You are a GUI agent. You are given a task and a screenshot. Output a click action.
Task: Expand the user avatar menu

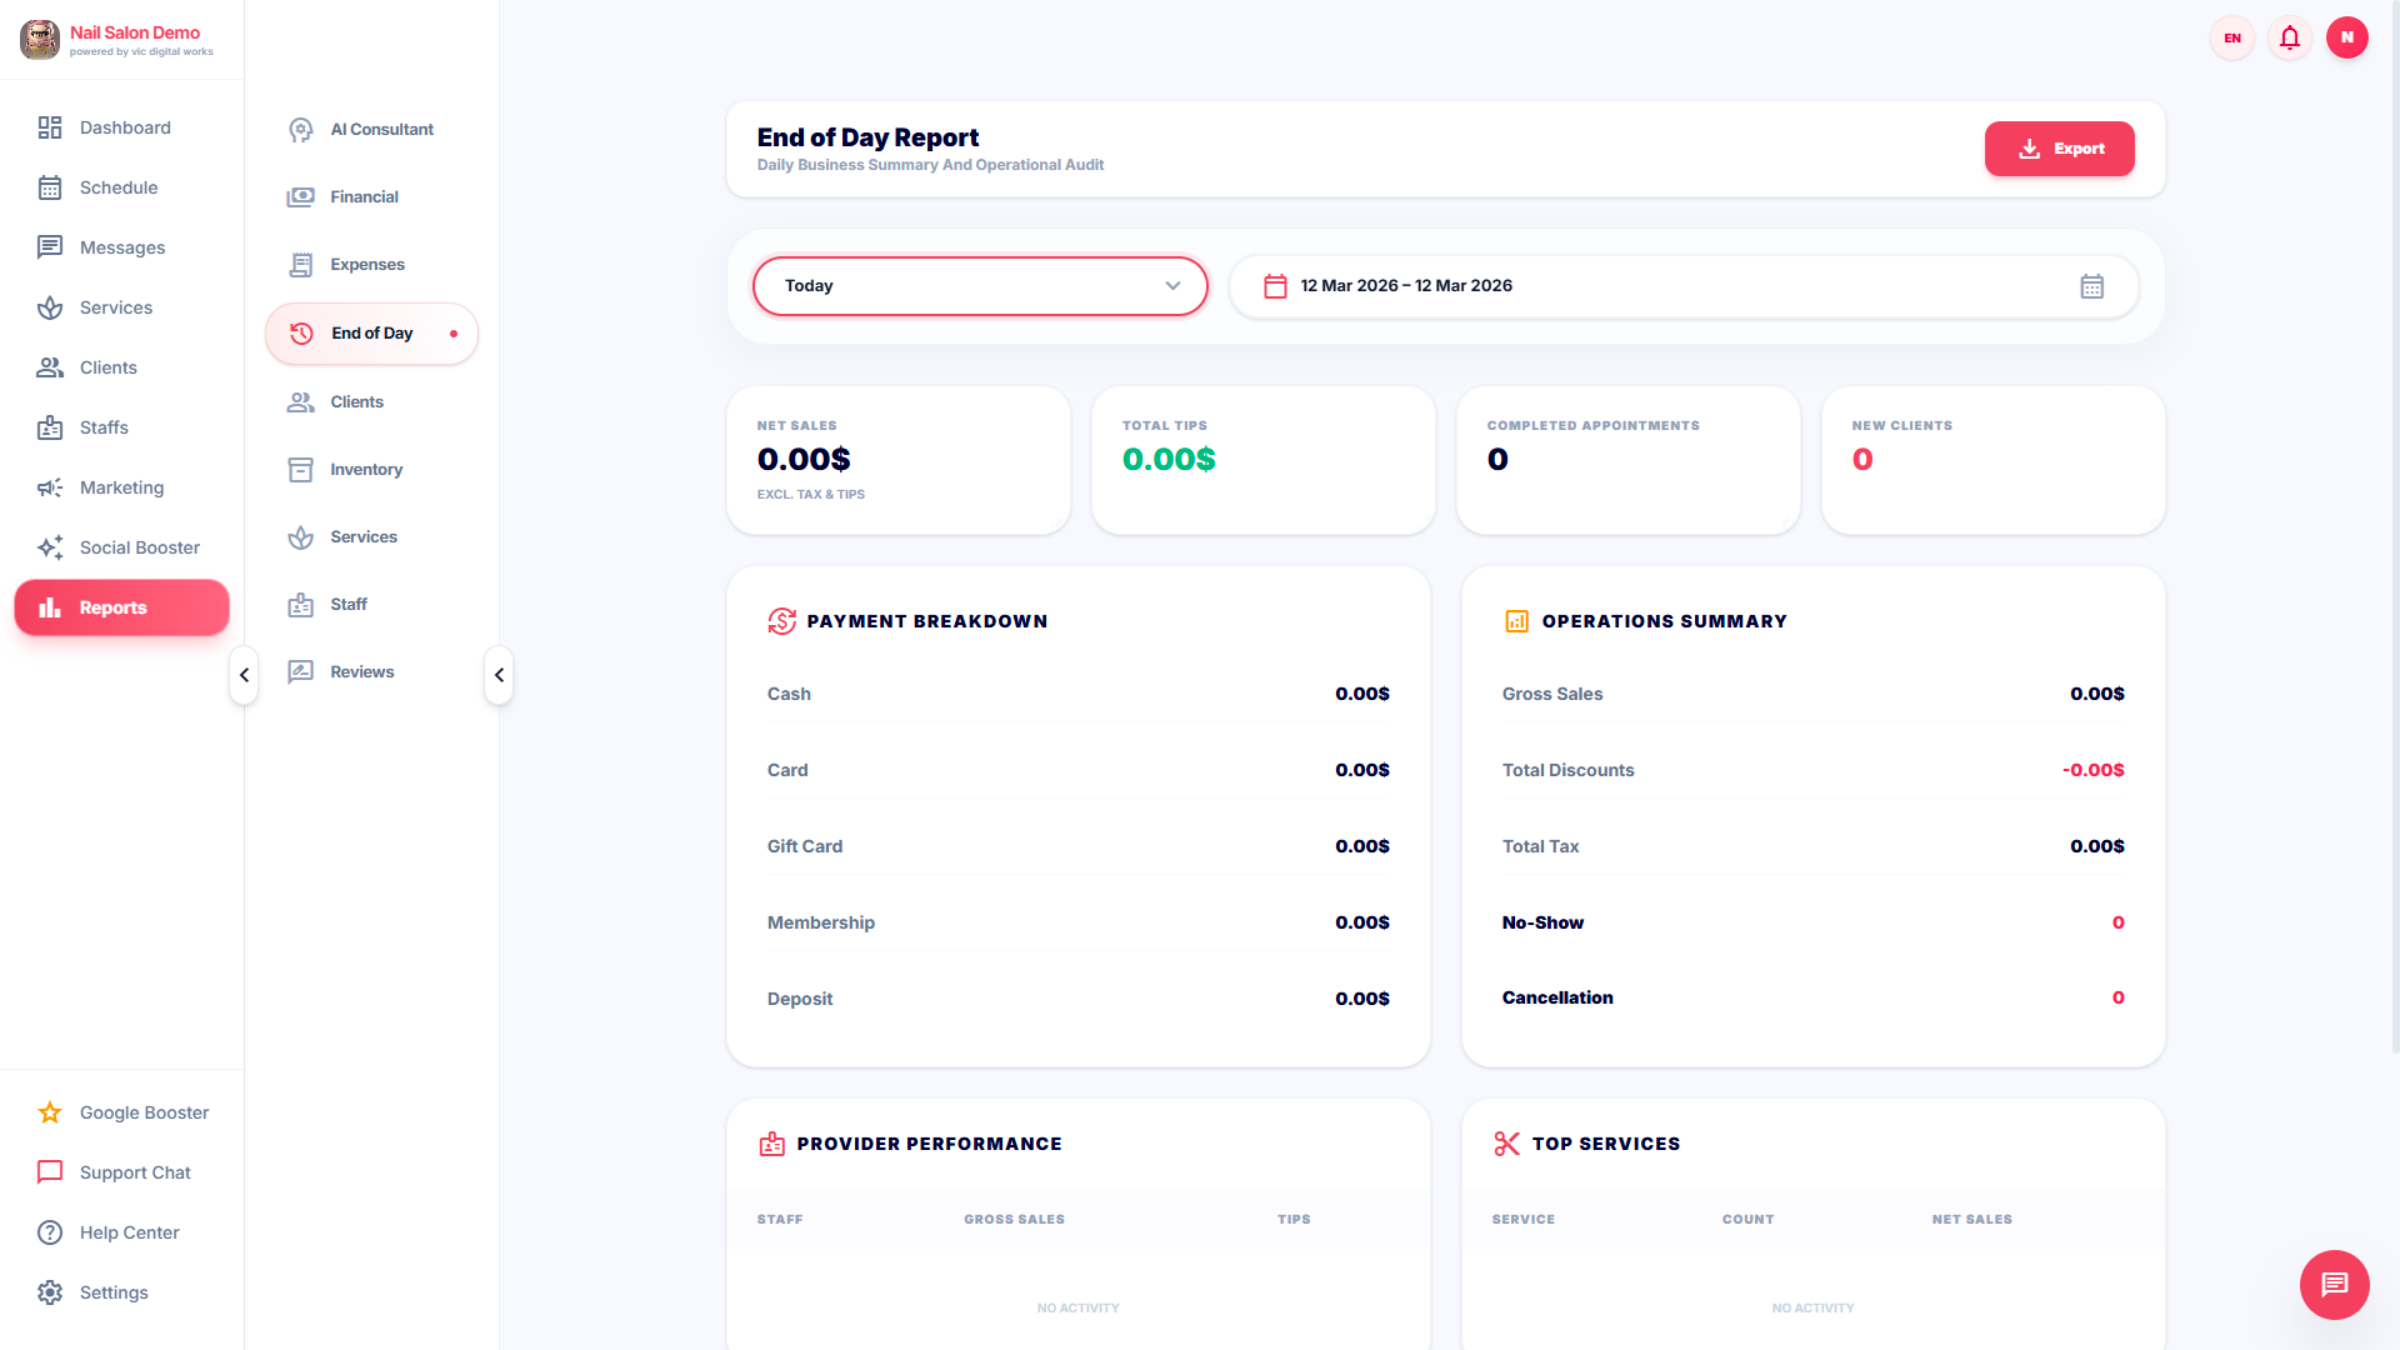[2348, 37]
